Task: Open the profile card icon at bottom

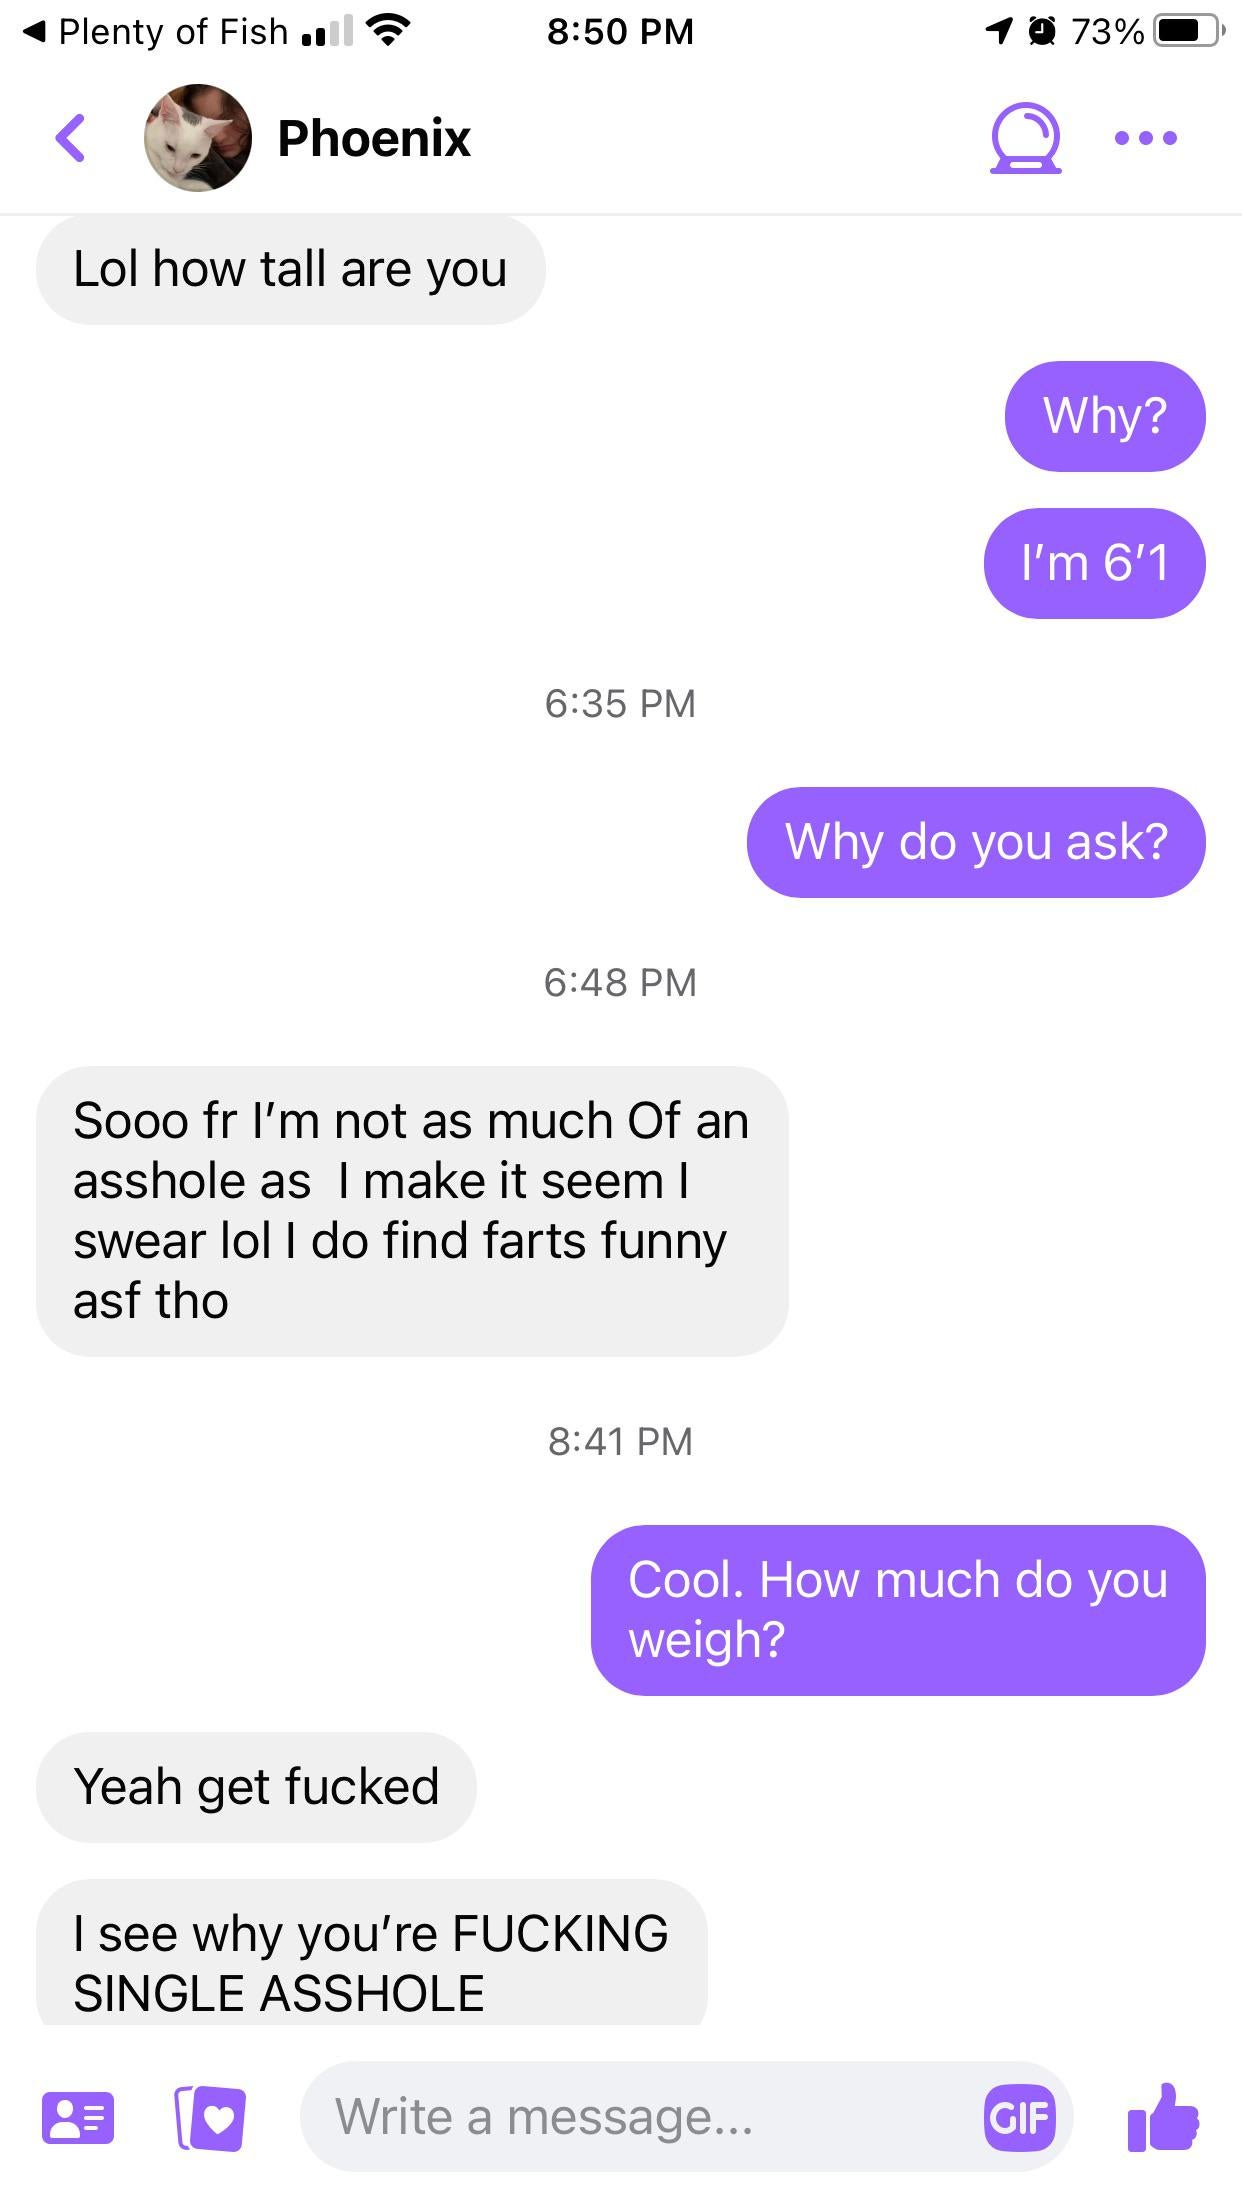Action: coord(78,2117)
